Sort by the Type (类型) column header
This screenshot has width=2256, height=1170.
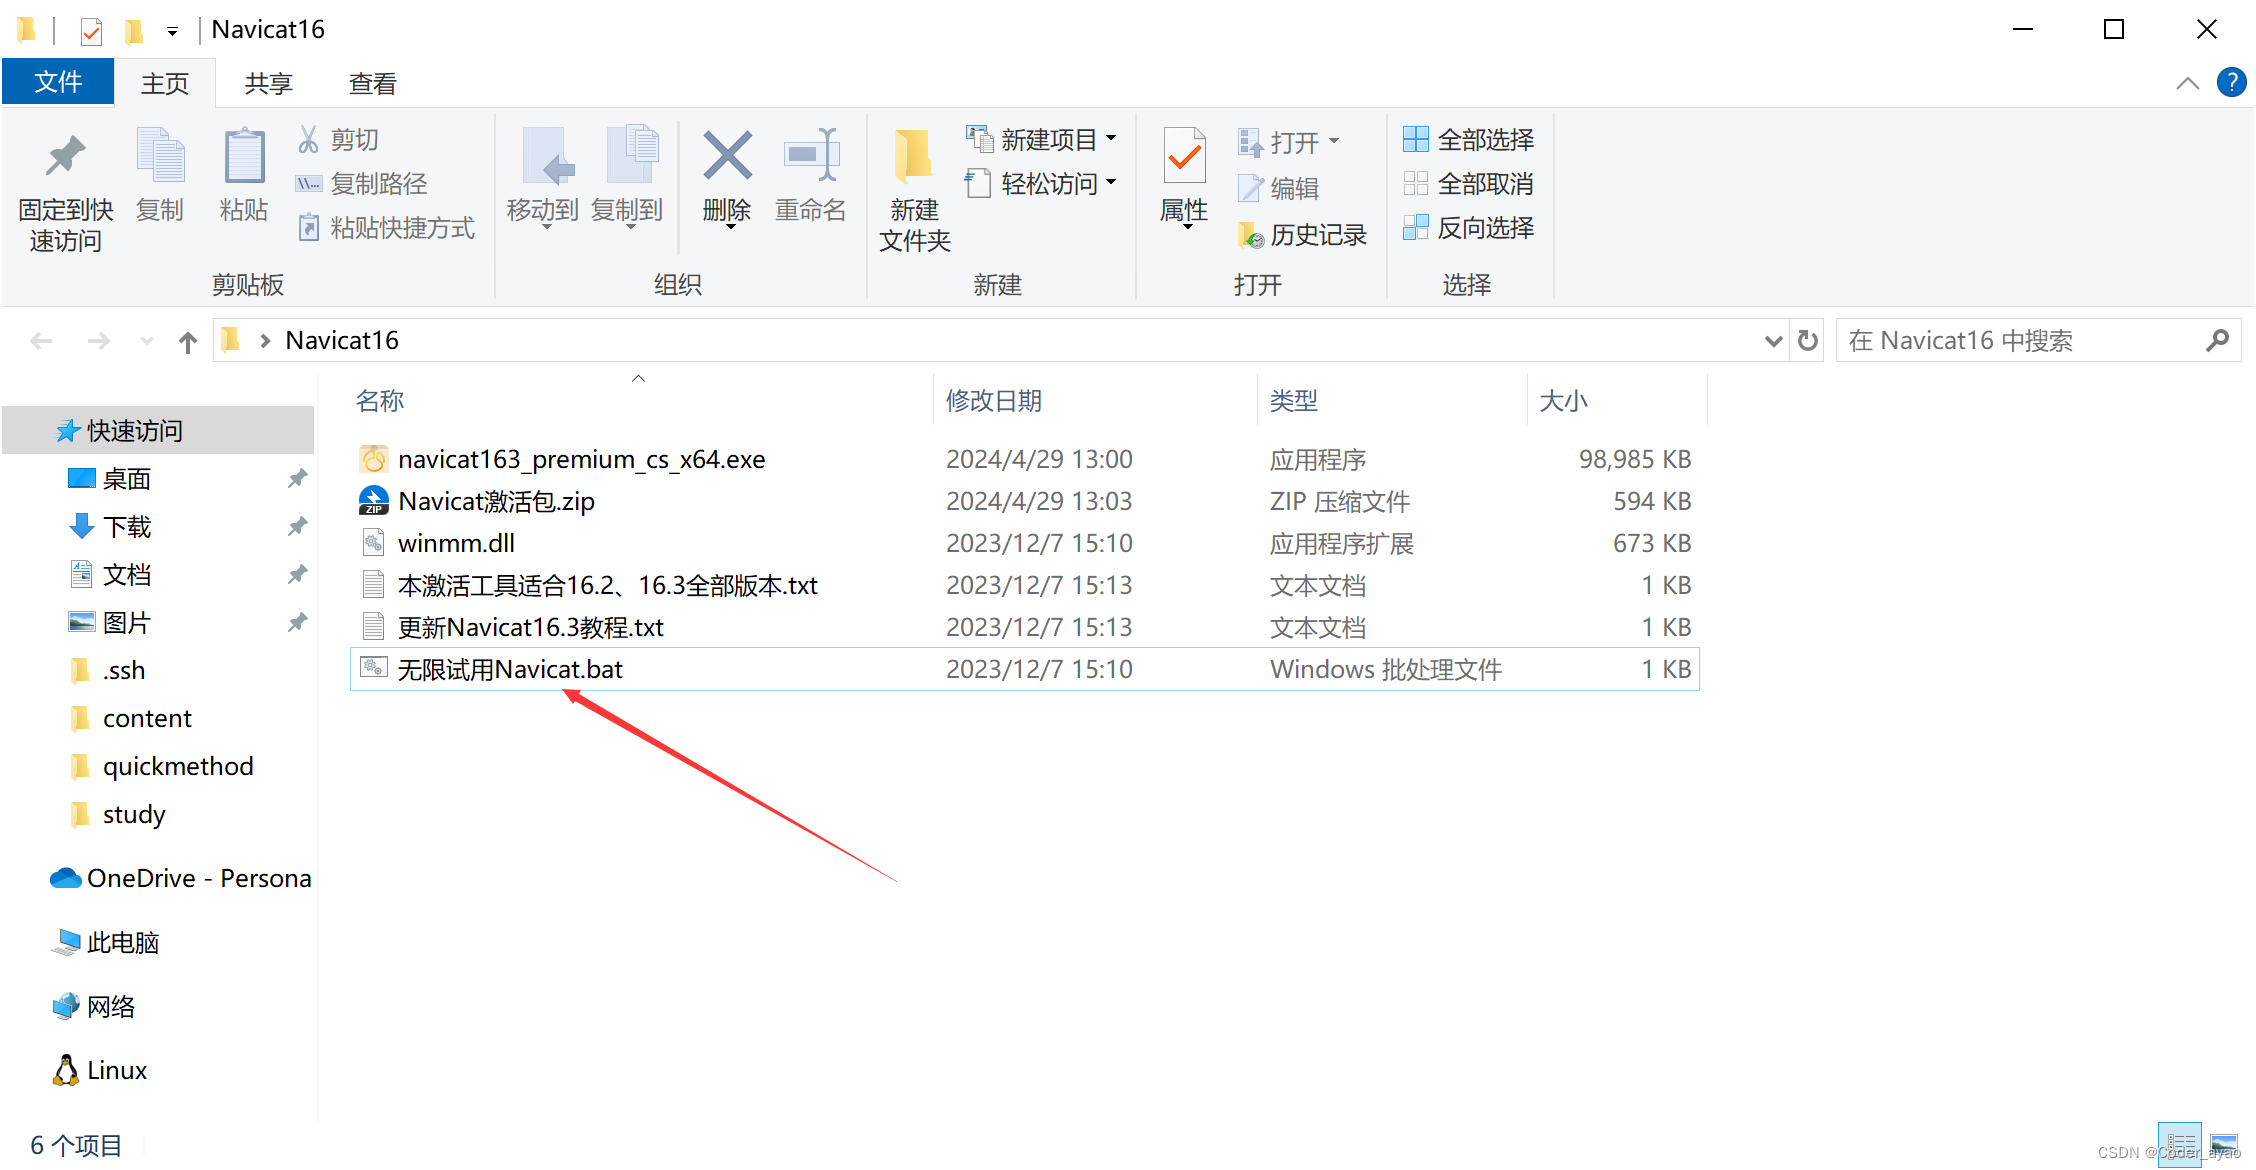pos(1294,401)
